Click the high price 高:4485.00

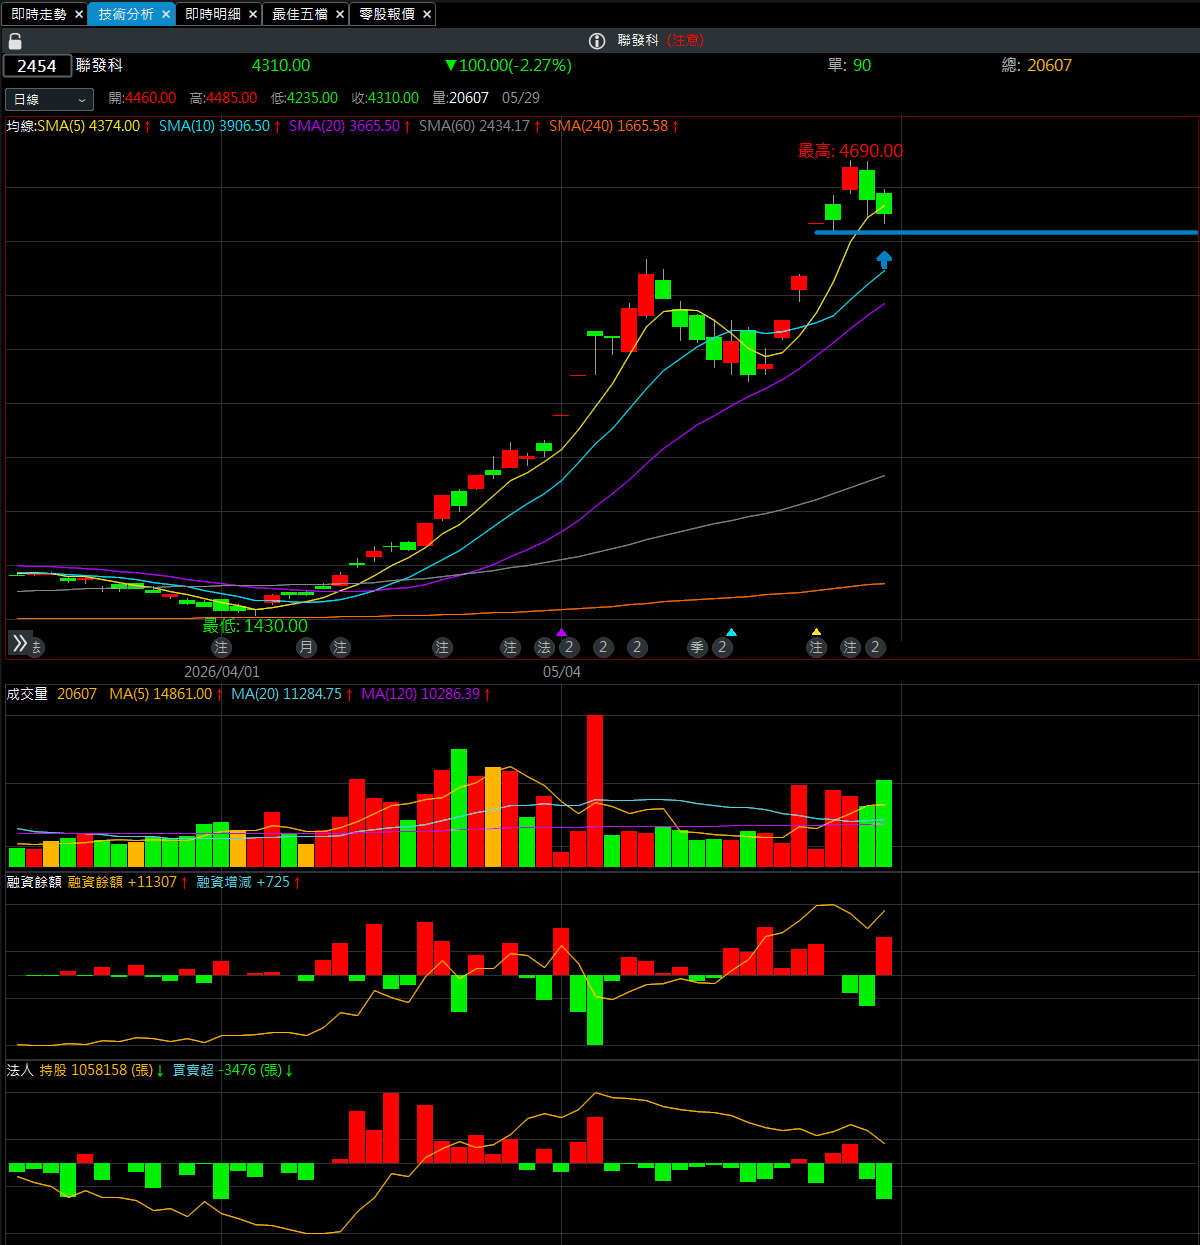pyautogui.click(x=223, y=98)
